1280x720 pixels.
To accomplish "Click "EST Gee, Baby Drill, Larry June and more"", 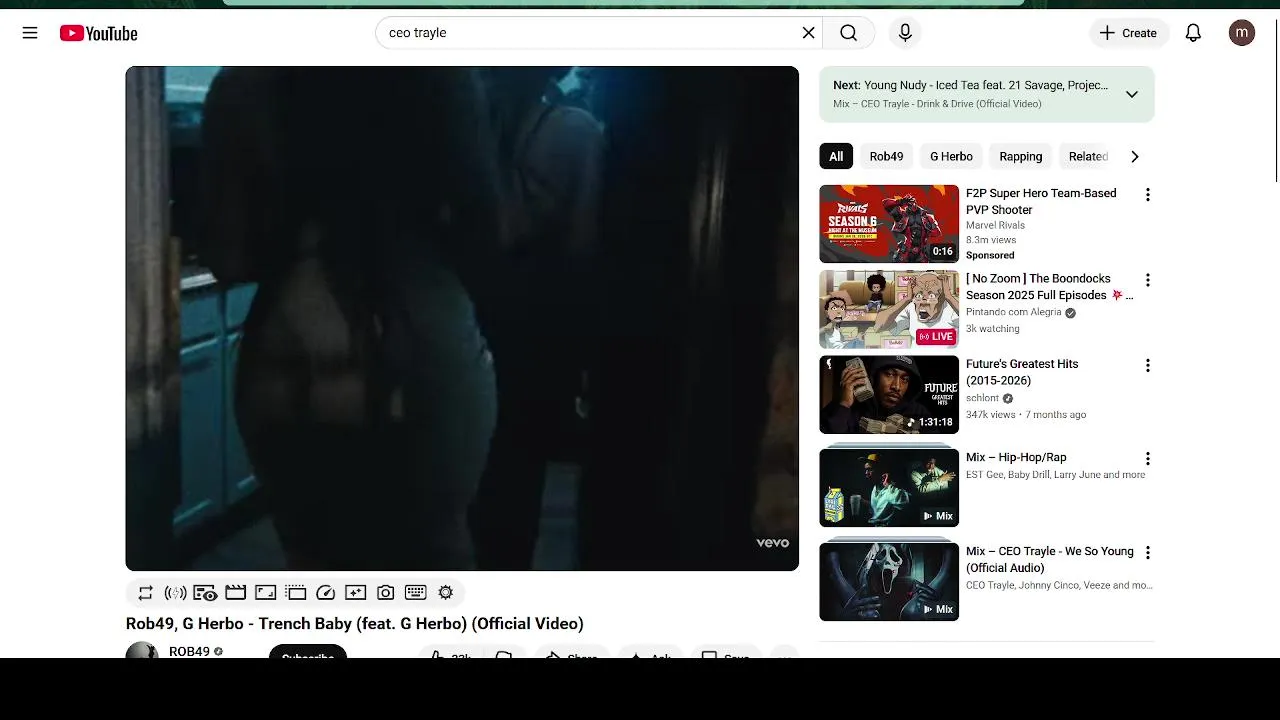I will coord(1055,475).
